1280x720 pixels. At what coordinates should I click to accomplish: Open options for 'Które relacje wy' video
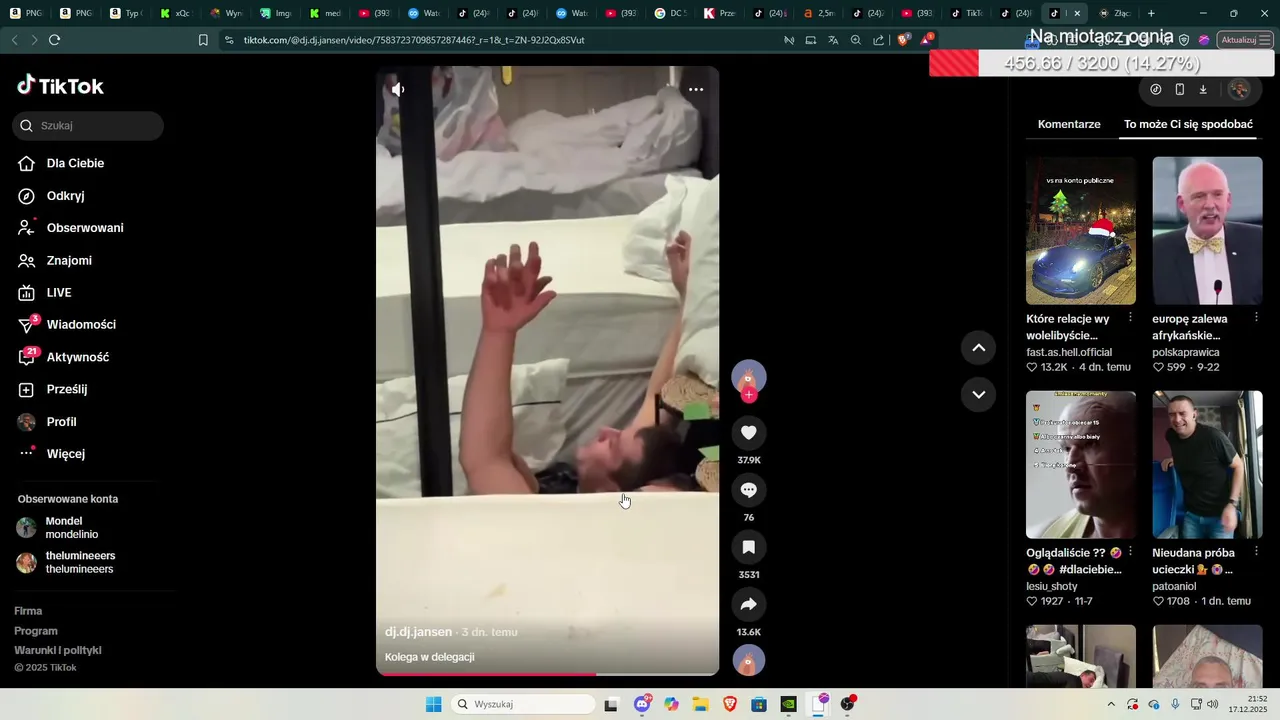click(x=1130, y=318)
